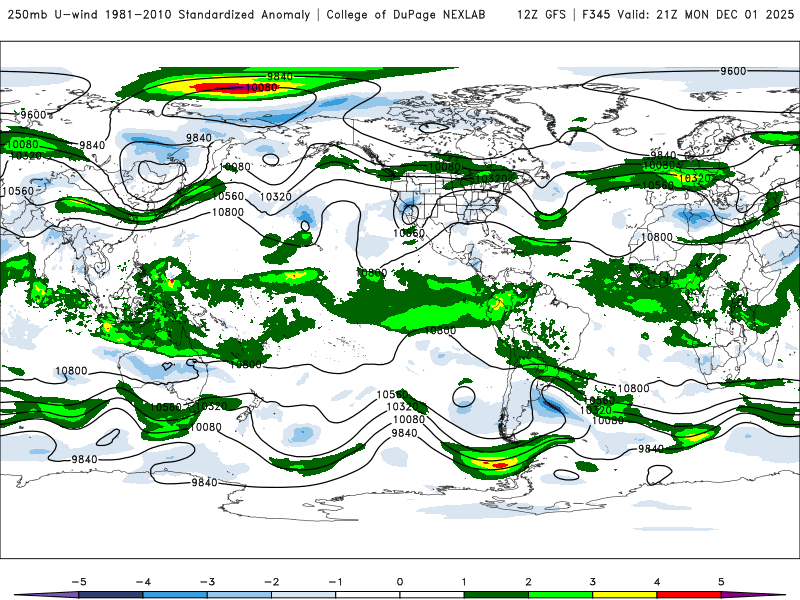The width and height of the screenshot is (800, 600).
Task: Click the "21Z MON DEC 01 2025" valid time
Action: (725, 15)
